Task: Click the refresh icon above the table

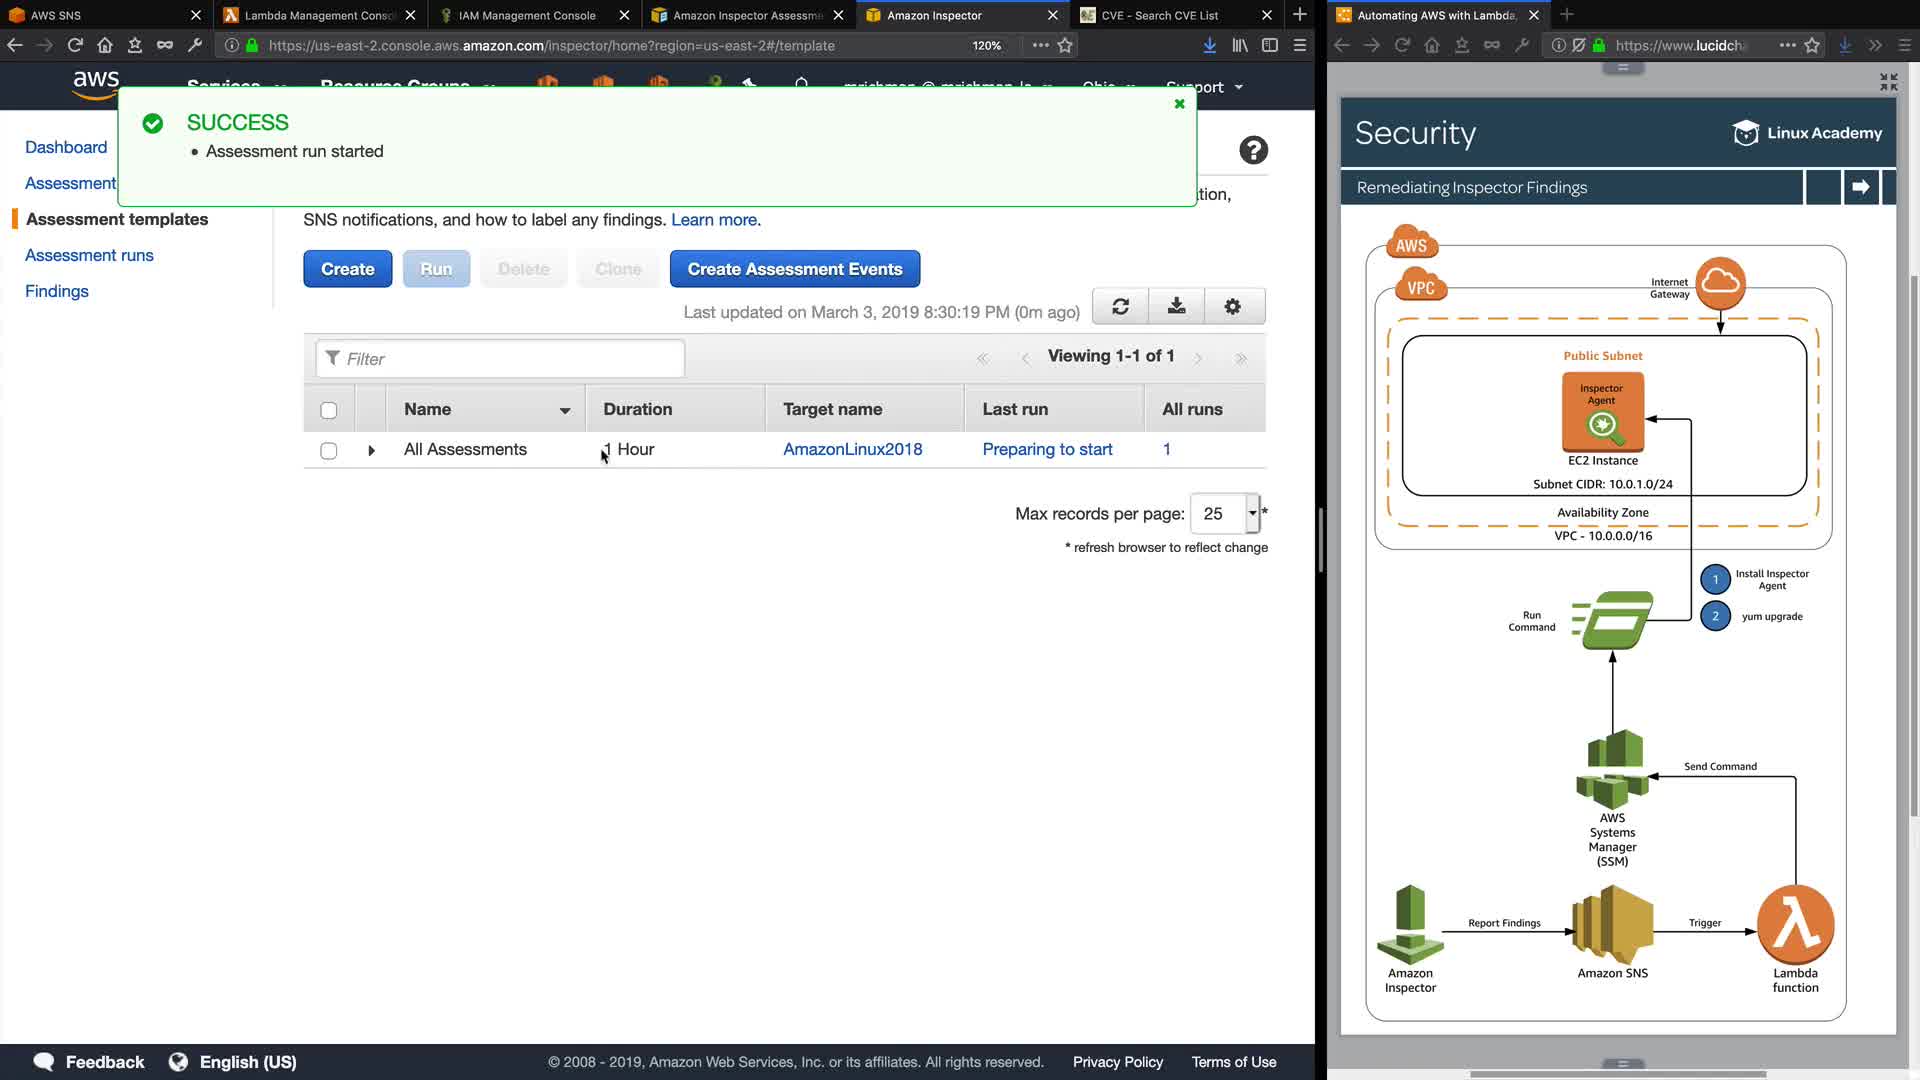Action: [x=1120, y=307]
